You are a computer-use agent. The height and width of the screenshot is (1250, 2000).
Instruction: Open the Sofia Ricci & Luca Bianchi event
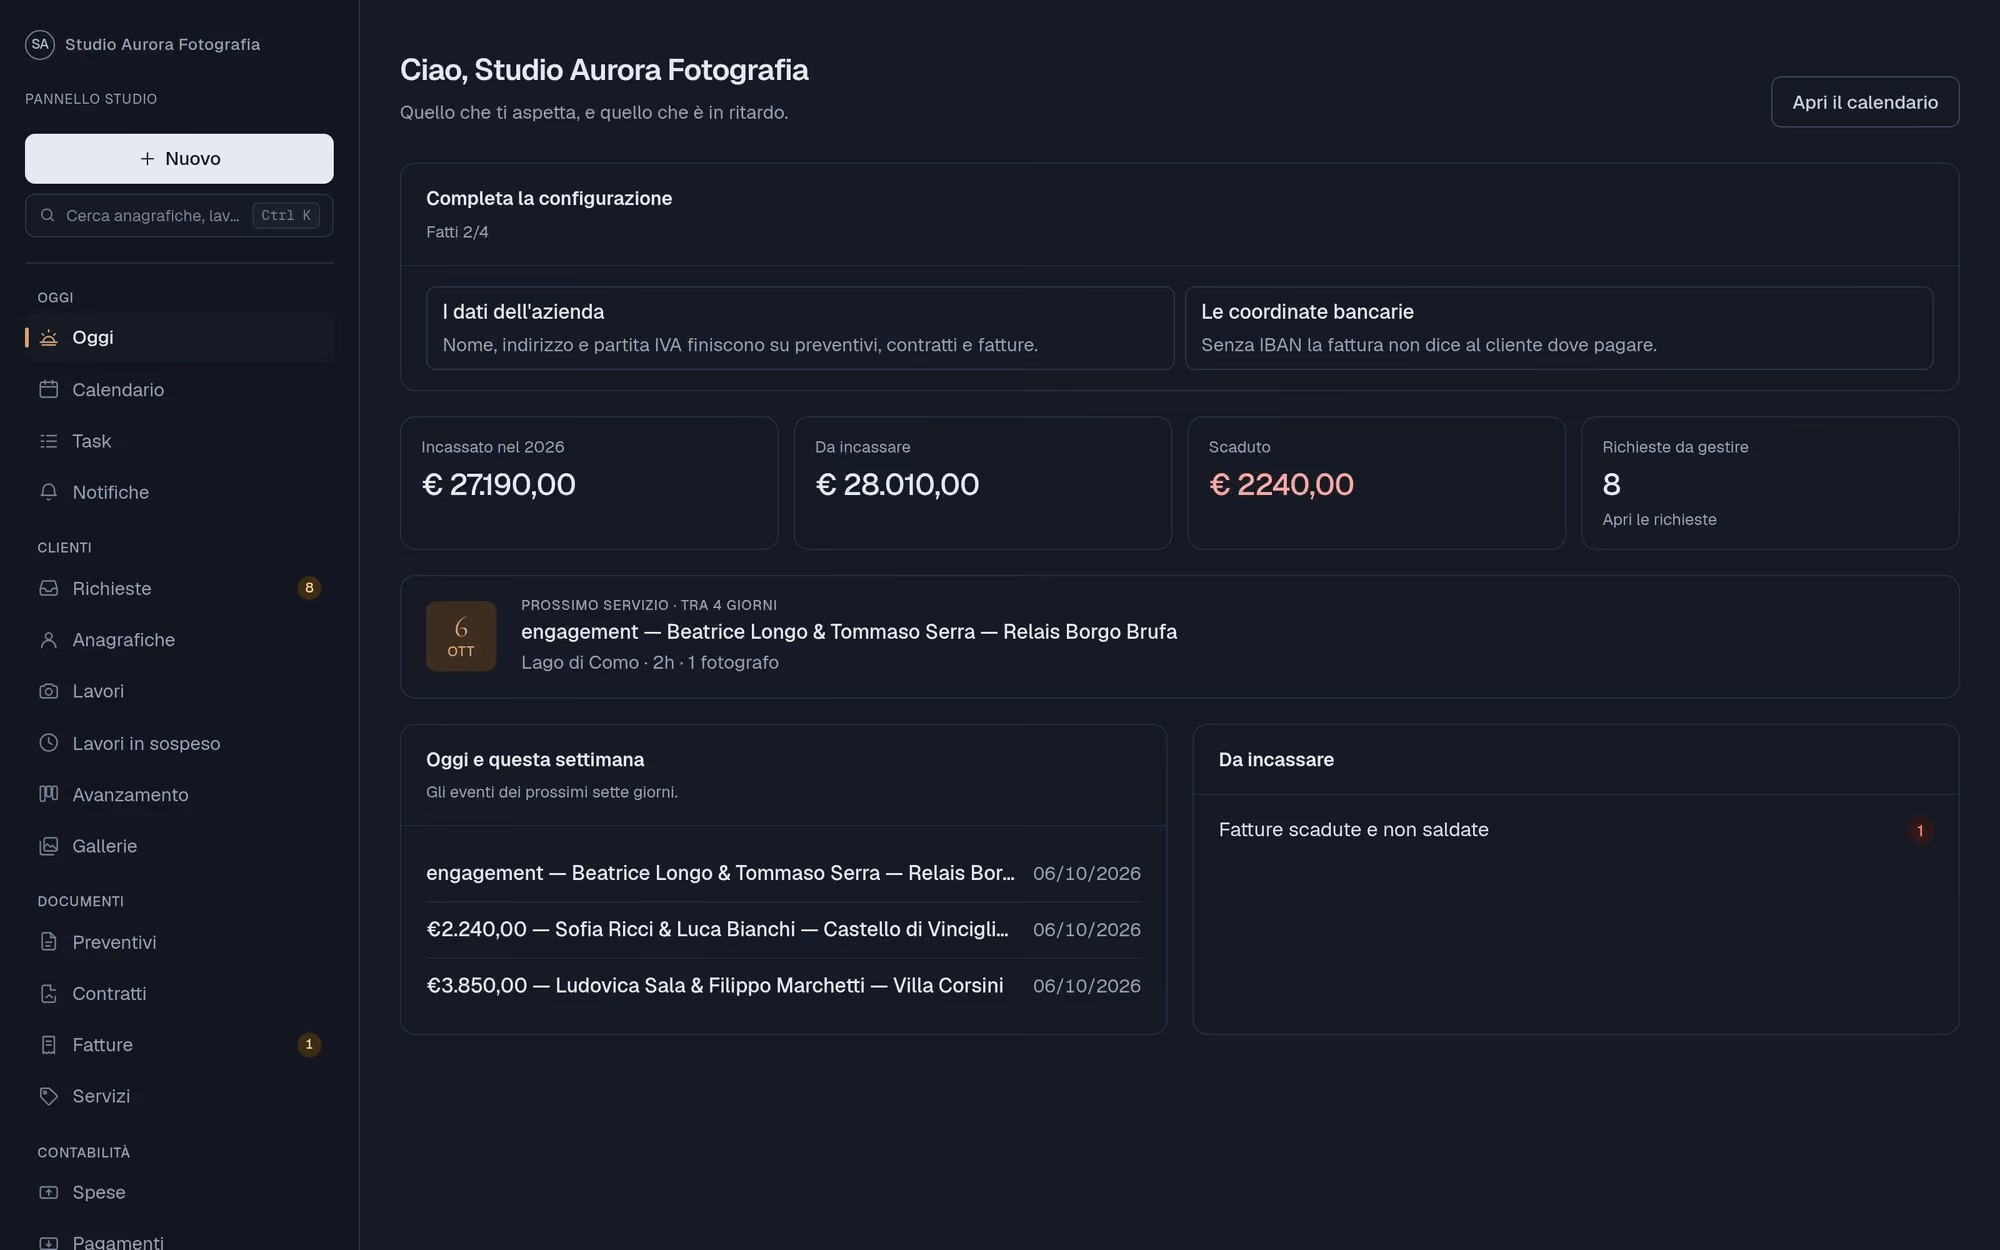pos(783,929)
